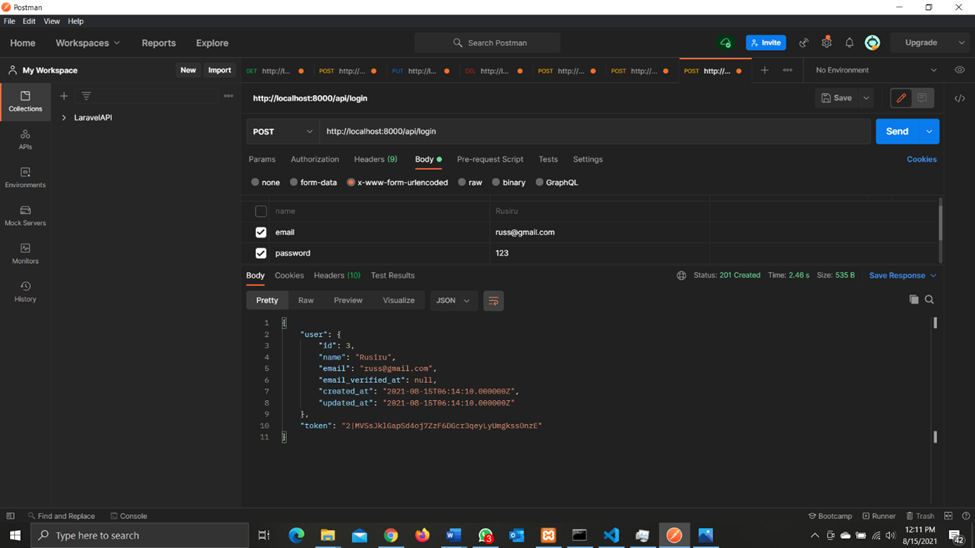The height and width of the screenshot is (548, 975).
Task: Open the APIs sidebar panel
Action: 25,139
